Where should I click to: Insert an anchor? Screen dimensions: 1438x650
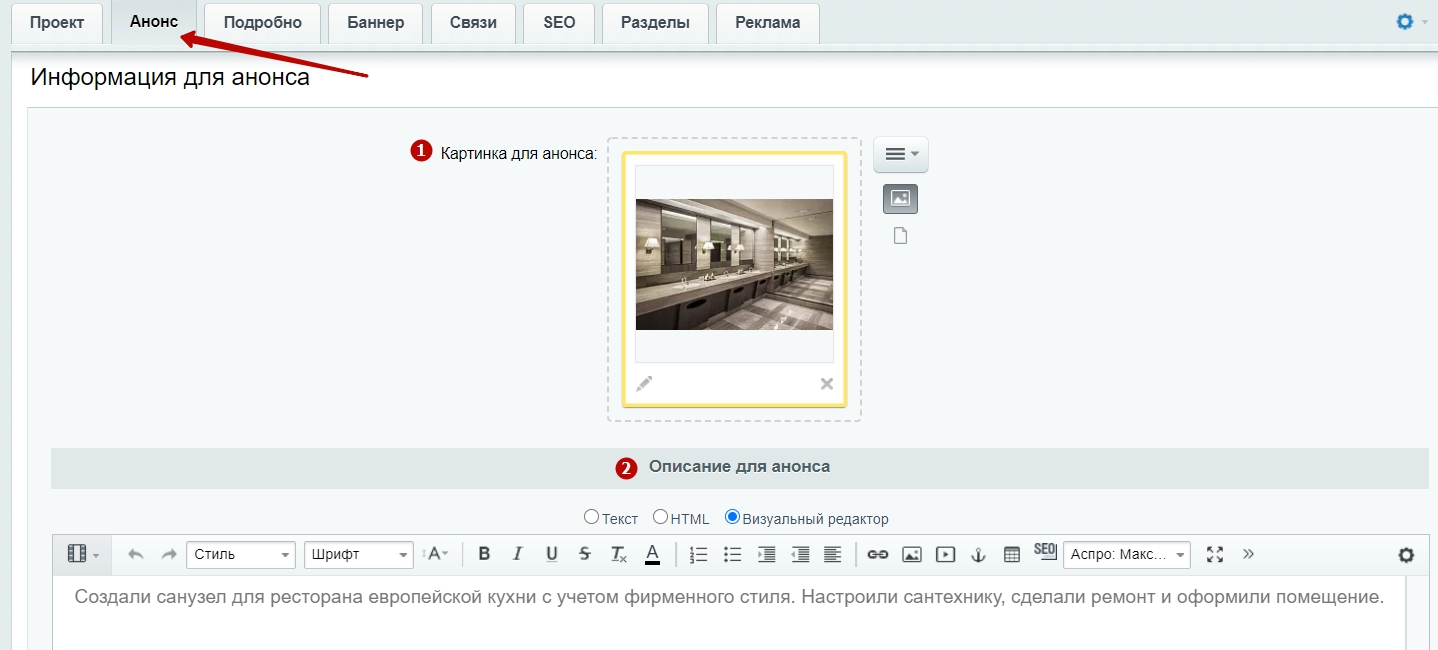[x=979, y=554]
